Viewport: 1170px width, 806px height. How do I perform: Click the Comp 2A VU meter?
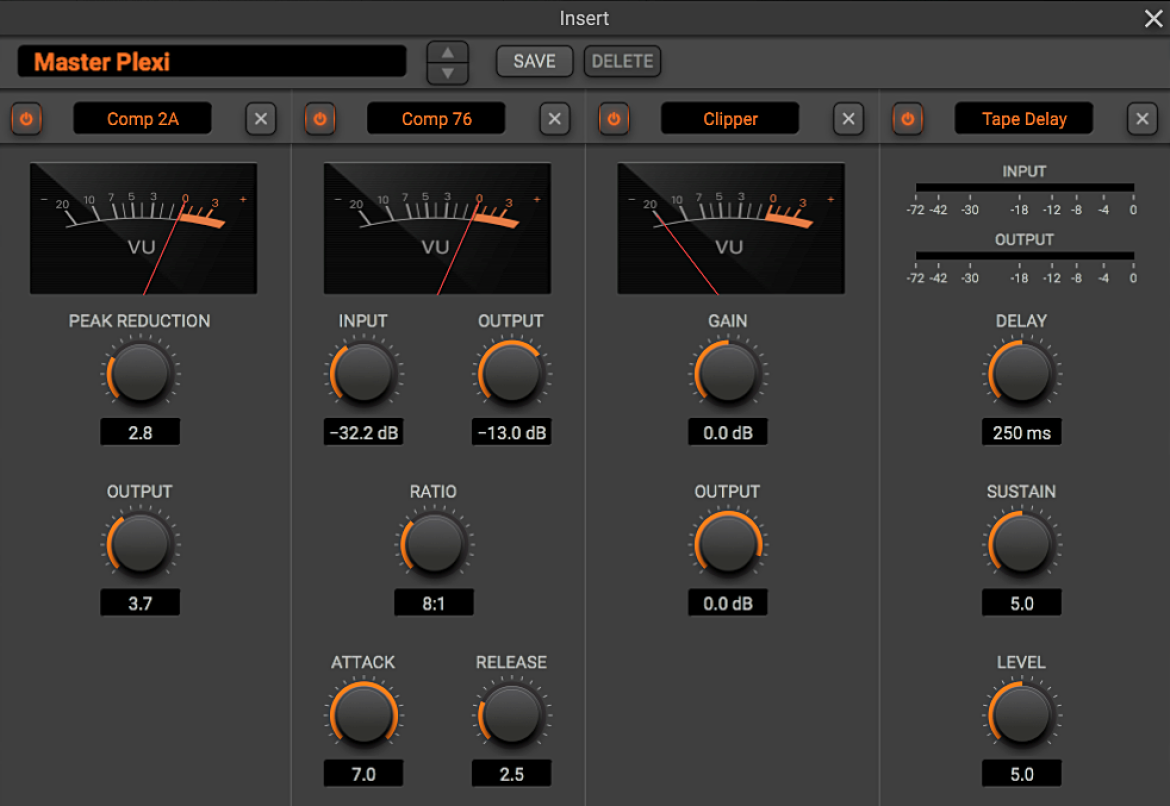point(143,228)
